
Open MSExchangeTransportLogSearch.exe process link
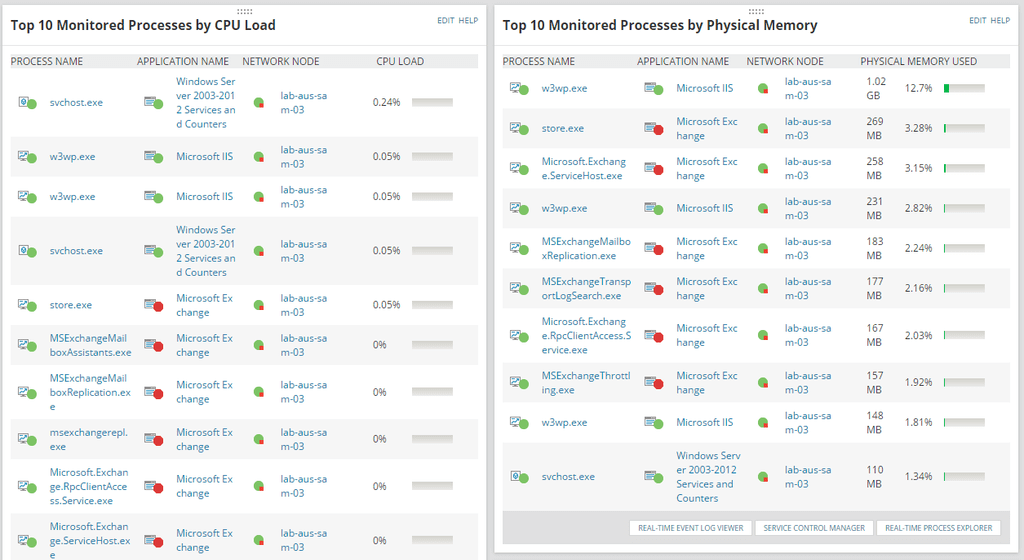[x=586, y=288]
